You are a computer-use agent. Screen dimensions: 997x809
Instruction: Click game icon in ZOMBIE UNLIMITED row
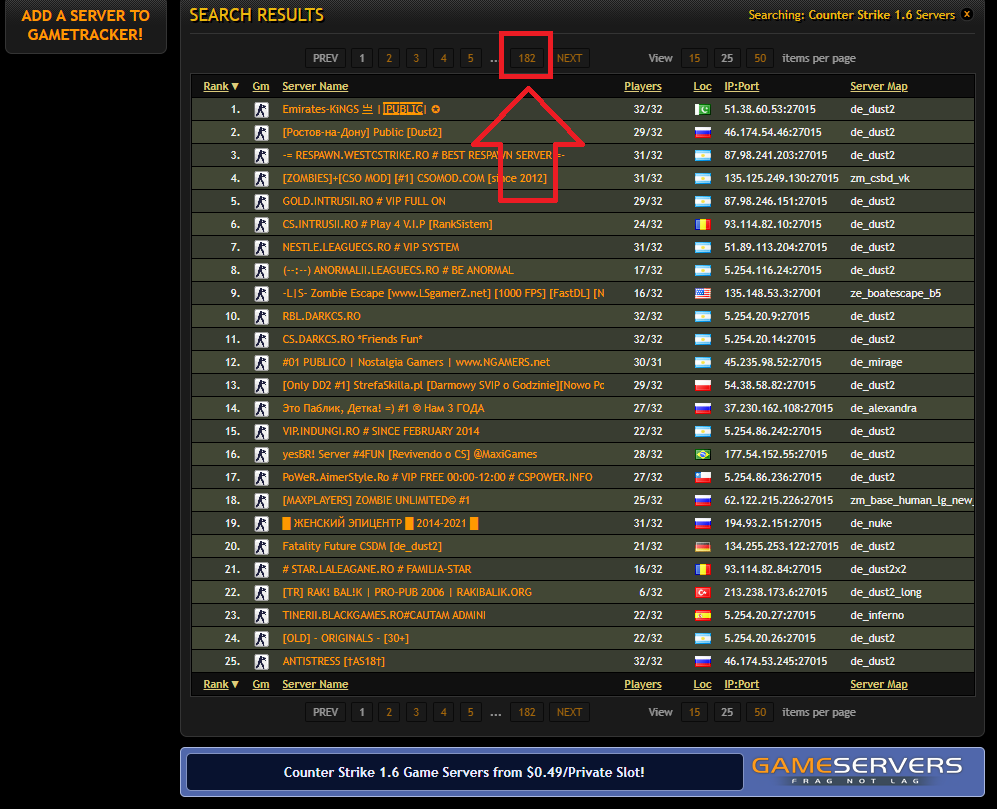pyautogui.click(x=261, y=501)
